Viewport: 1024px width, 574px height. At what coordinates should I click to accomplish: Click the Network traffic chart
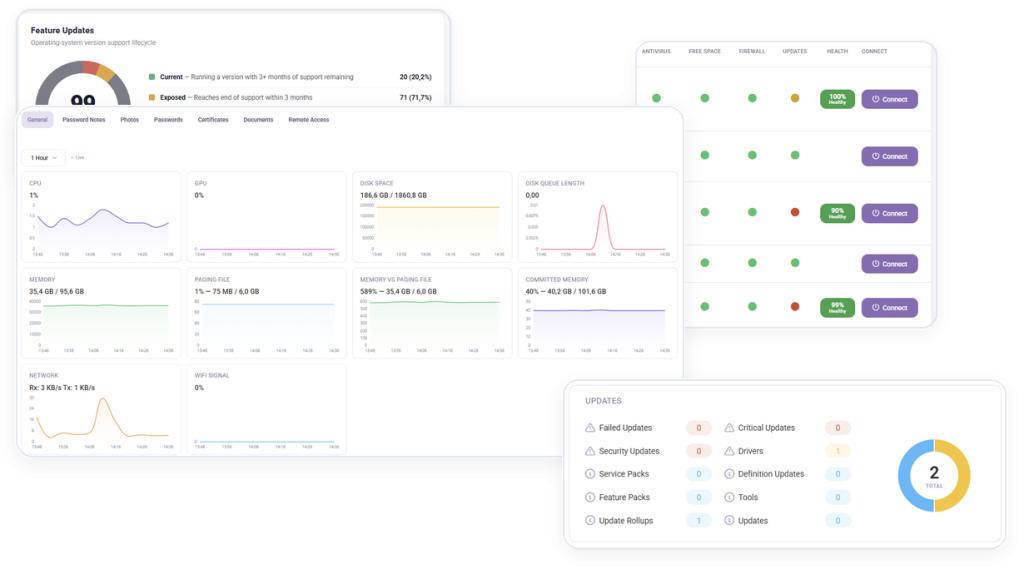[x=101, y=421]
